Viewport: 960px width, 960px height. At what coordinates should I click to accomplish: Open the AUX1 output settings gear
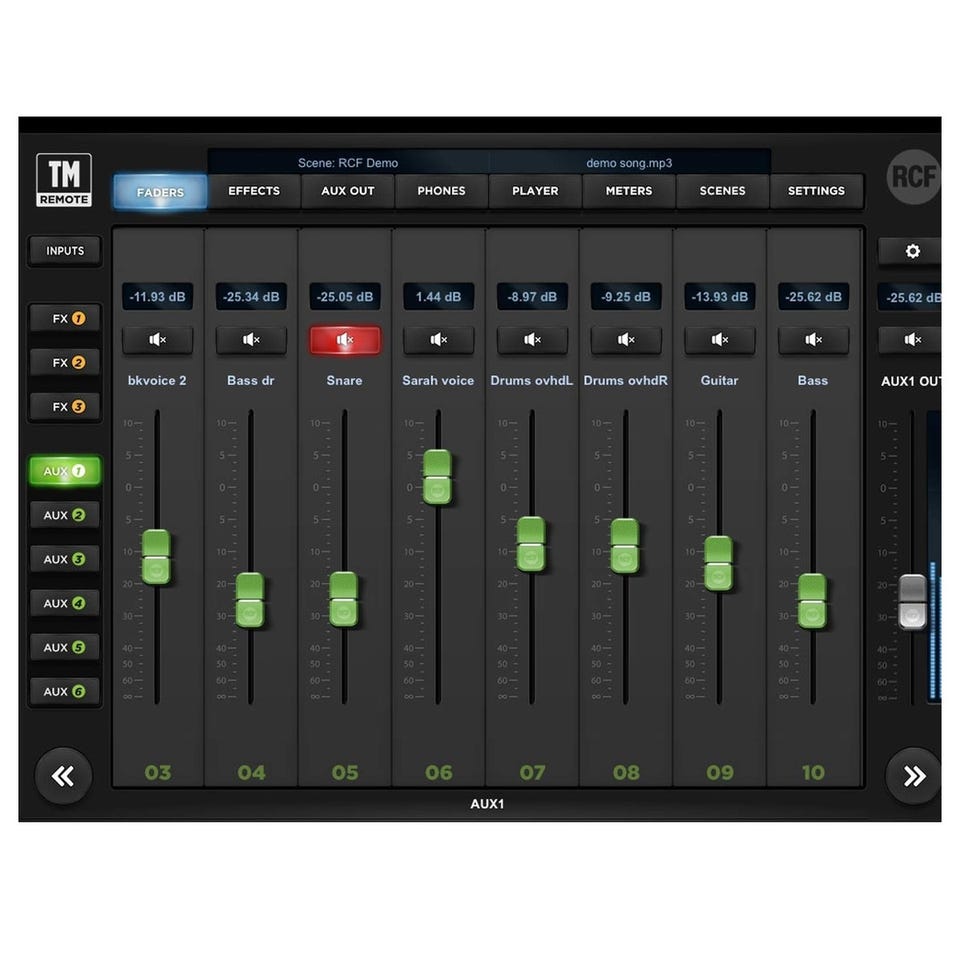point(912,251)
